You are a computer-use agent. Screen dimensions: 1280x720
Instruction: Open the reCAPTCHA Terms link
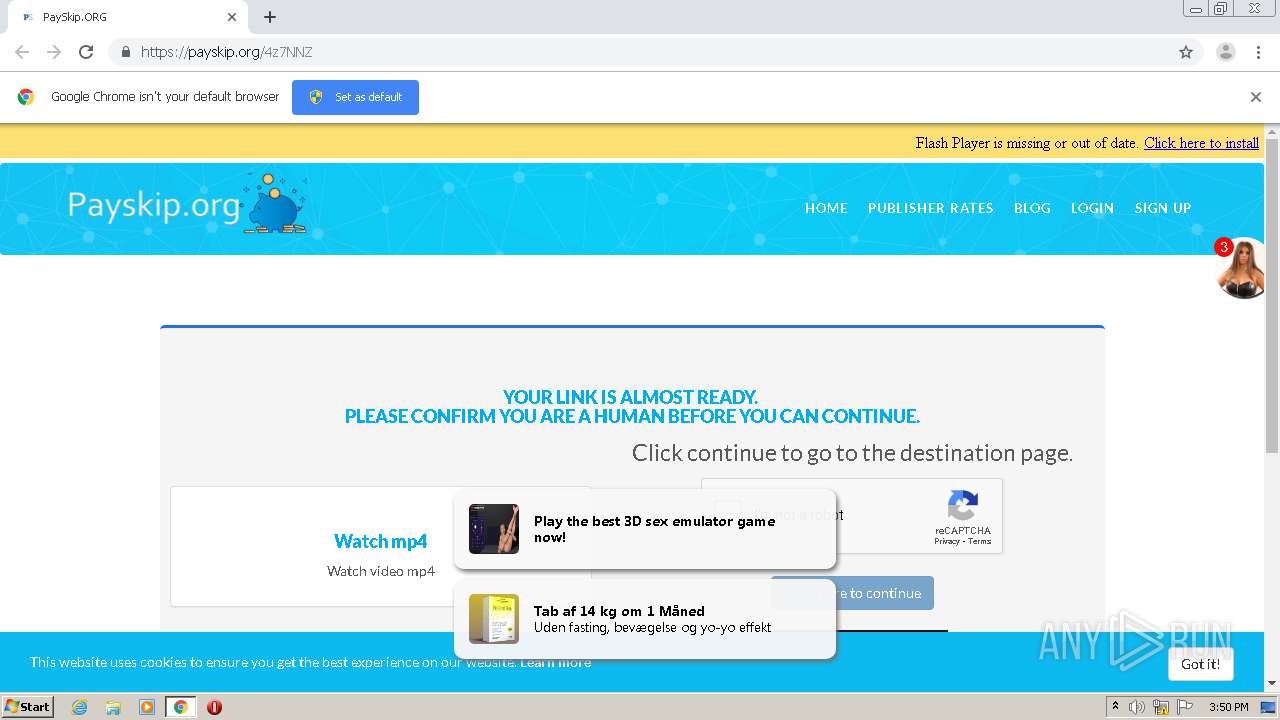(x=980, y=541)
